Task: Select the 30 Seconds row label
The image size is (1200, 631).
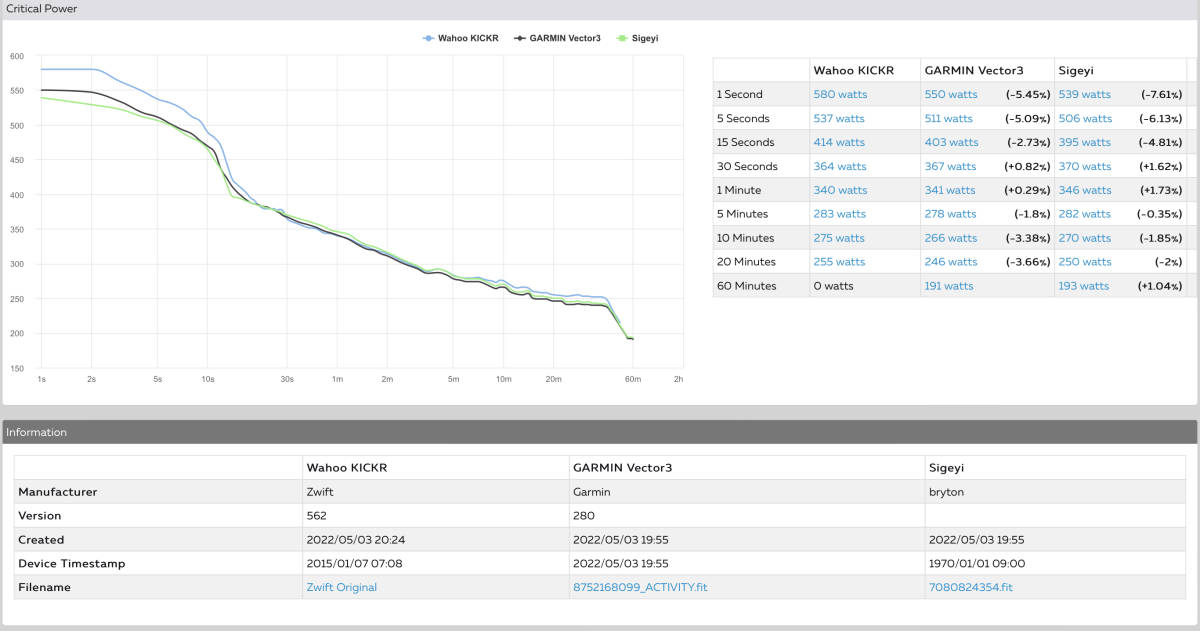Action: 747,166
